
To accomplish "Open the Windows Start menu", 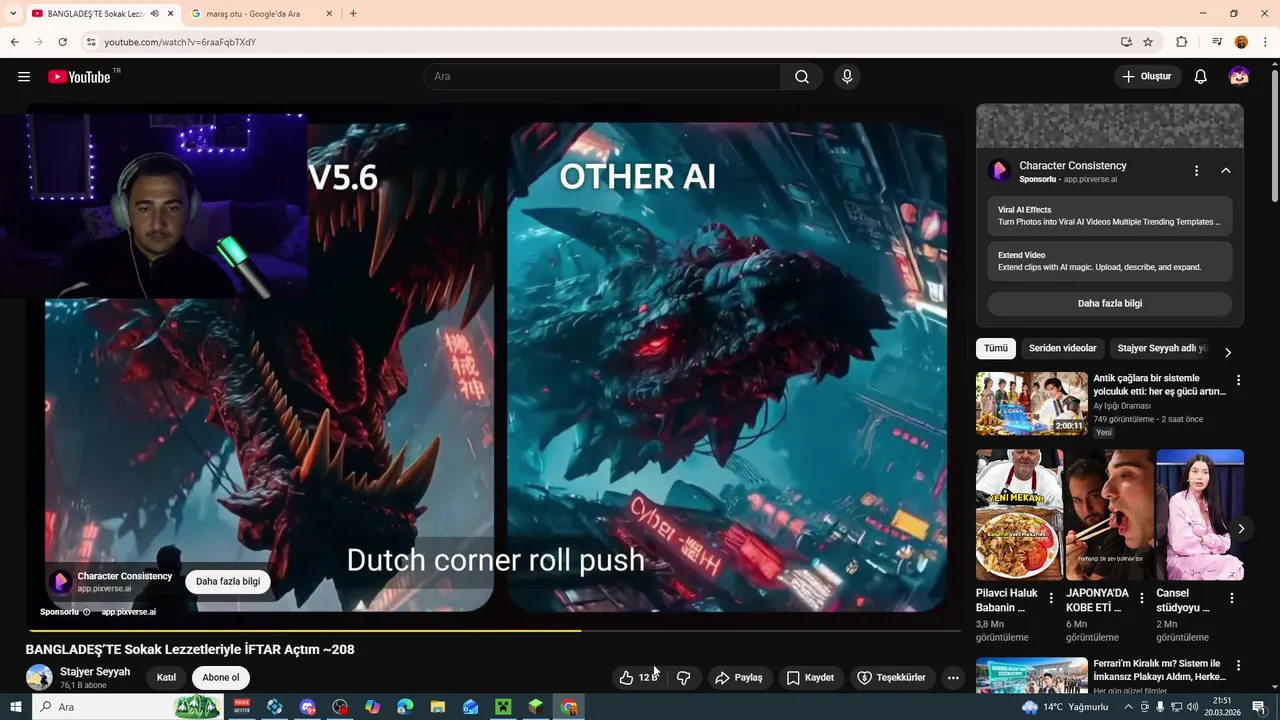I will tap(15, 707).
